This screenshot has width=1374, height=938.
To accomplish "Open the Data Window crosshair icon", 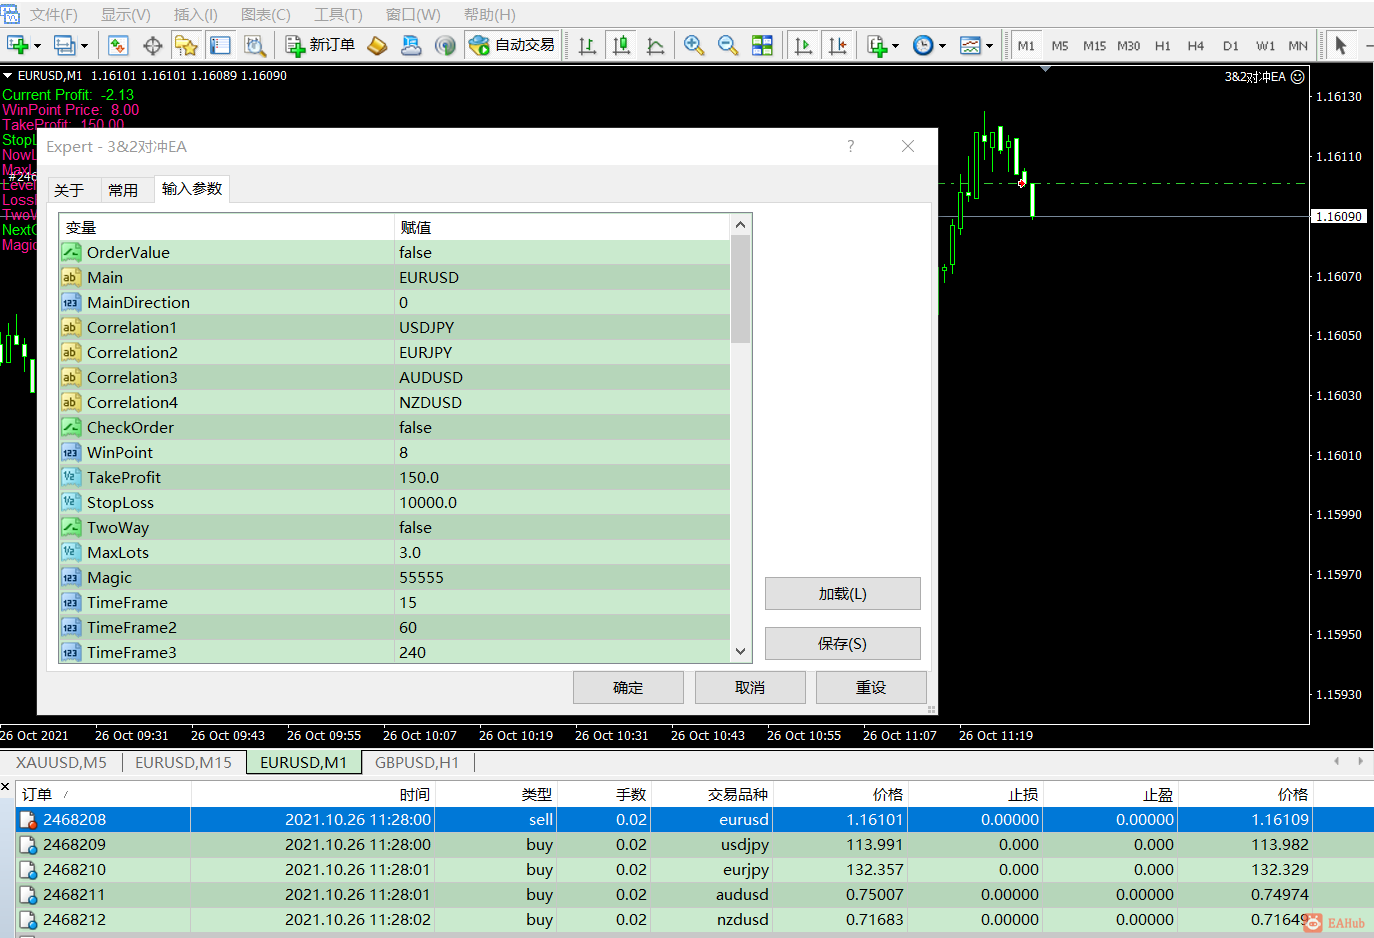I will pyautogui.click(x=153, y=45).
